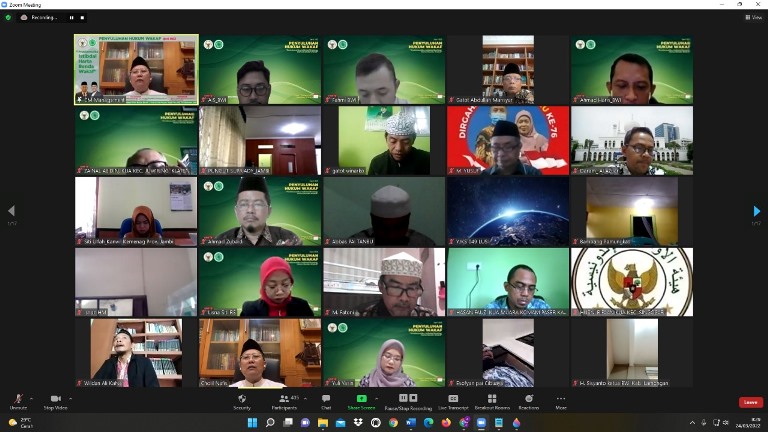Open Breakout Rooms
The image size is (768, 432).
point(492,402)
